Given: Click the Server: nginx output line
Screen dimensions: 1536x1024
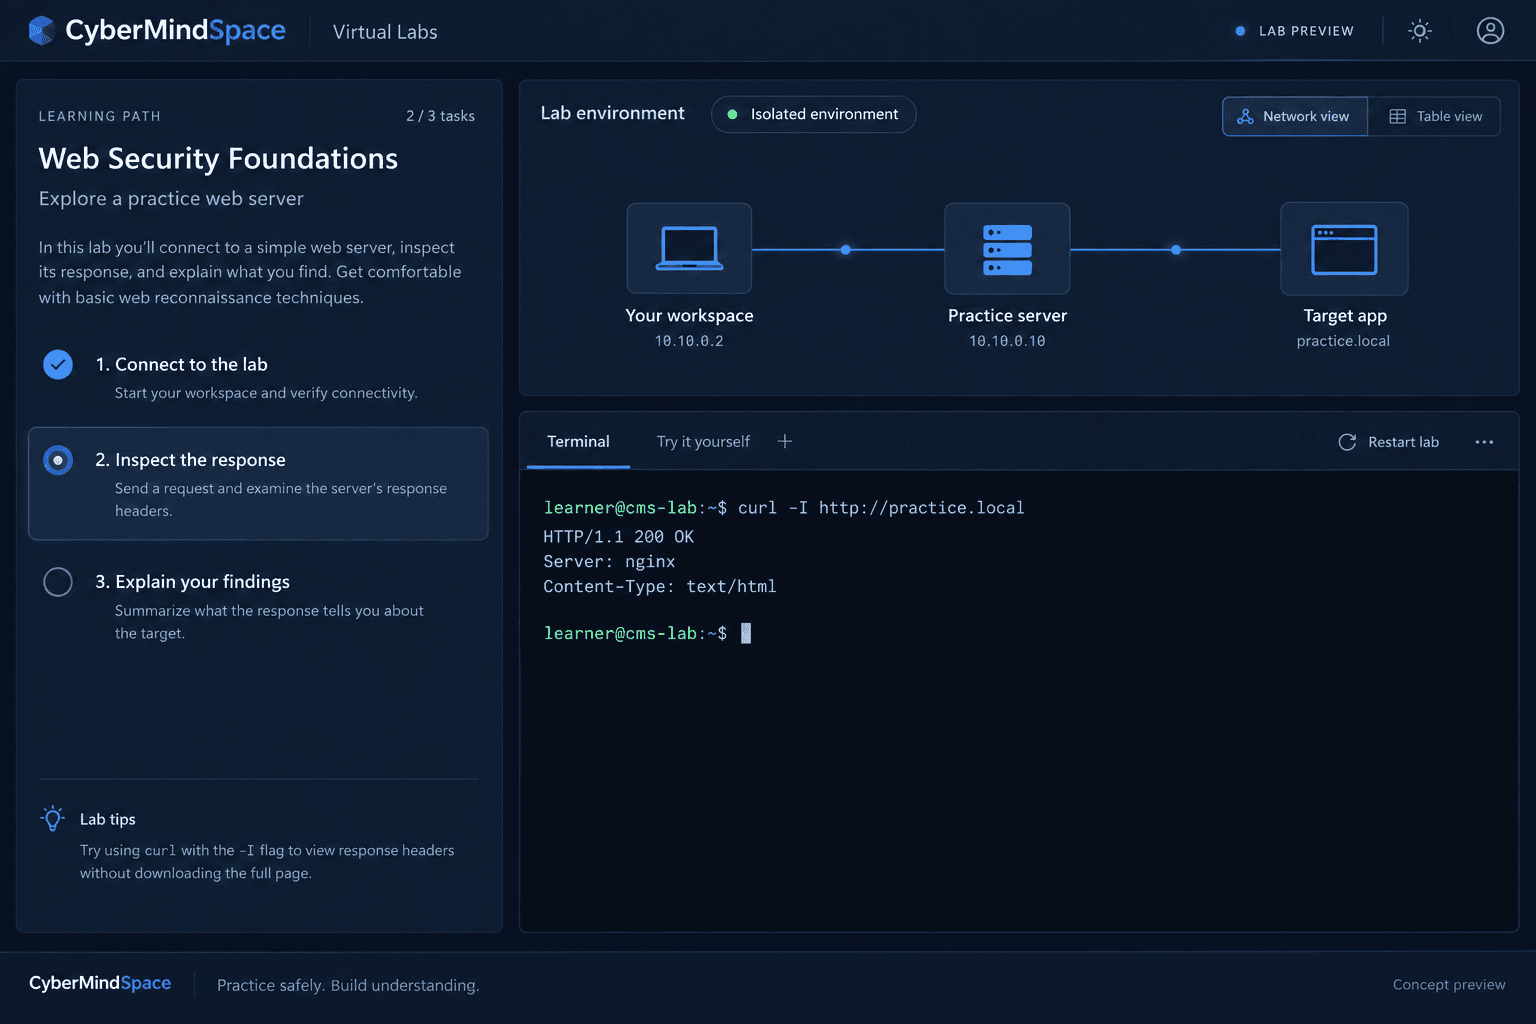Looking at the screenshot, I should point(609,562).
